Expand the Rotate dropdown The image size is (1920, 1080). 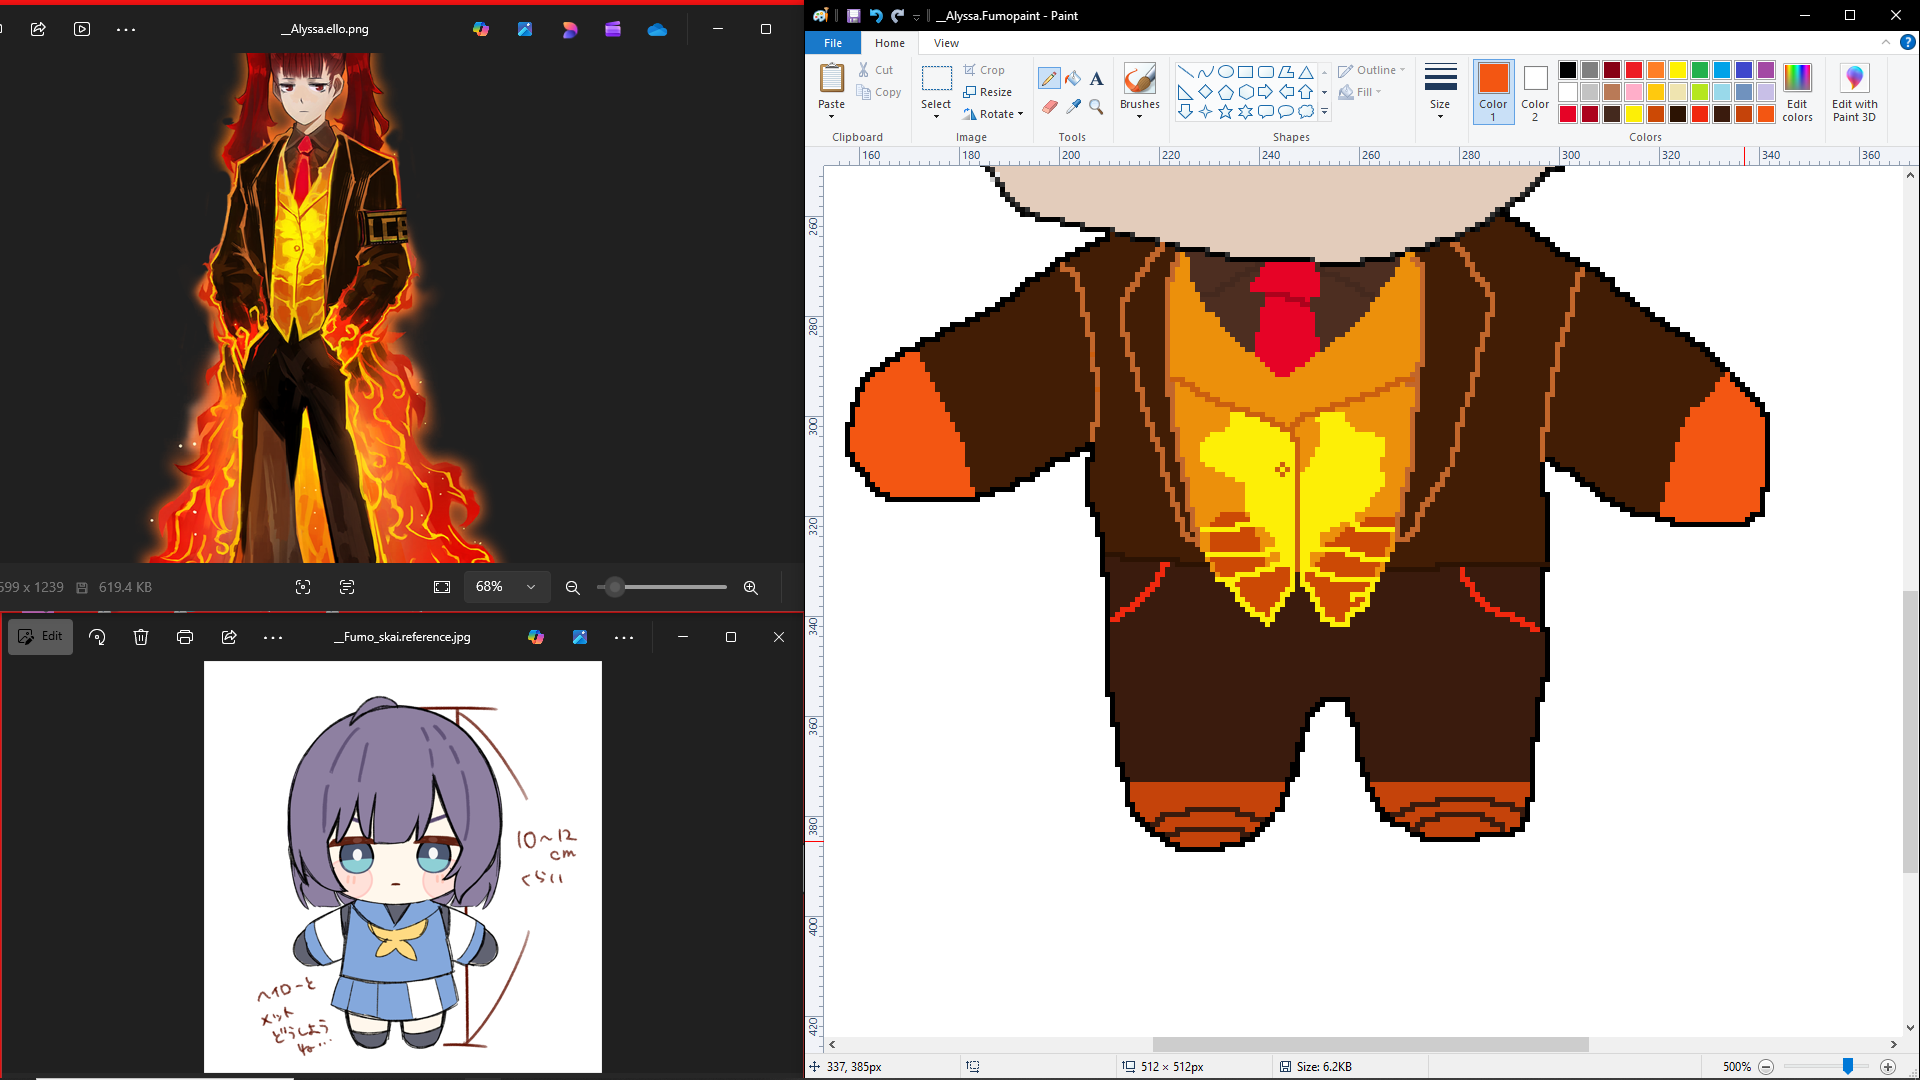(1020, 114)
